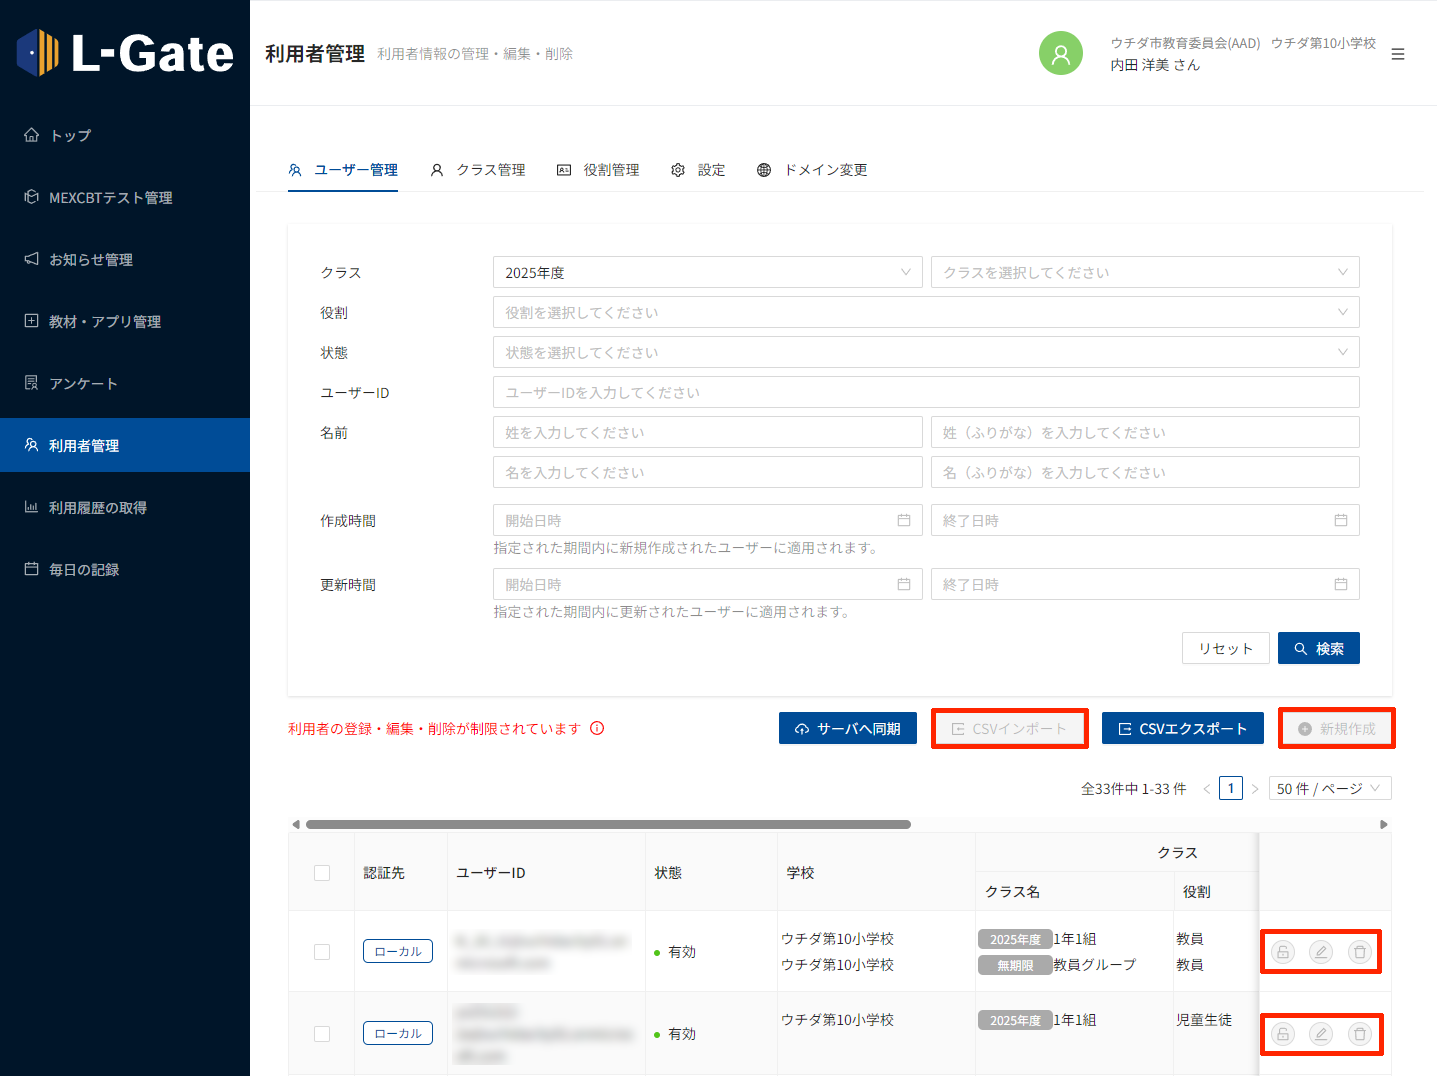
Task: Toggle the select-all checkbox in table header
Action: coord(322,873)
